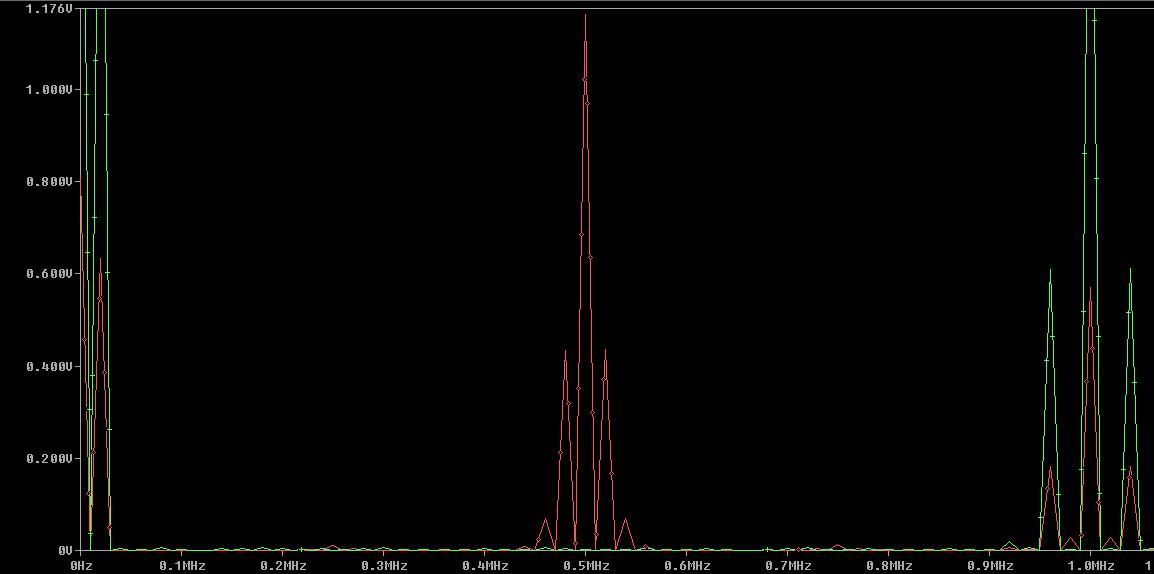Click the 1.0MHz x-axis label
Screen dimensions: 1154x574
[1089, 565]
